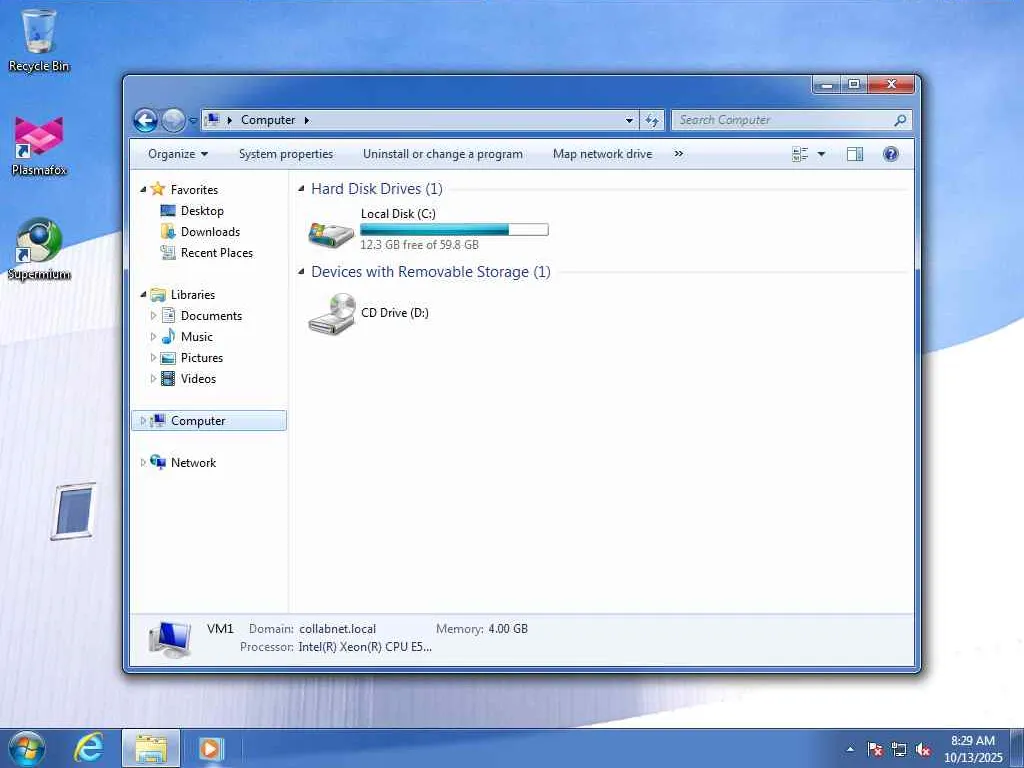Open the recent pages dropdown beside navigation arrows
This screenshot has height=768, width=1024.
(193, 121)
